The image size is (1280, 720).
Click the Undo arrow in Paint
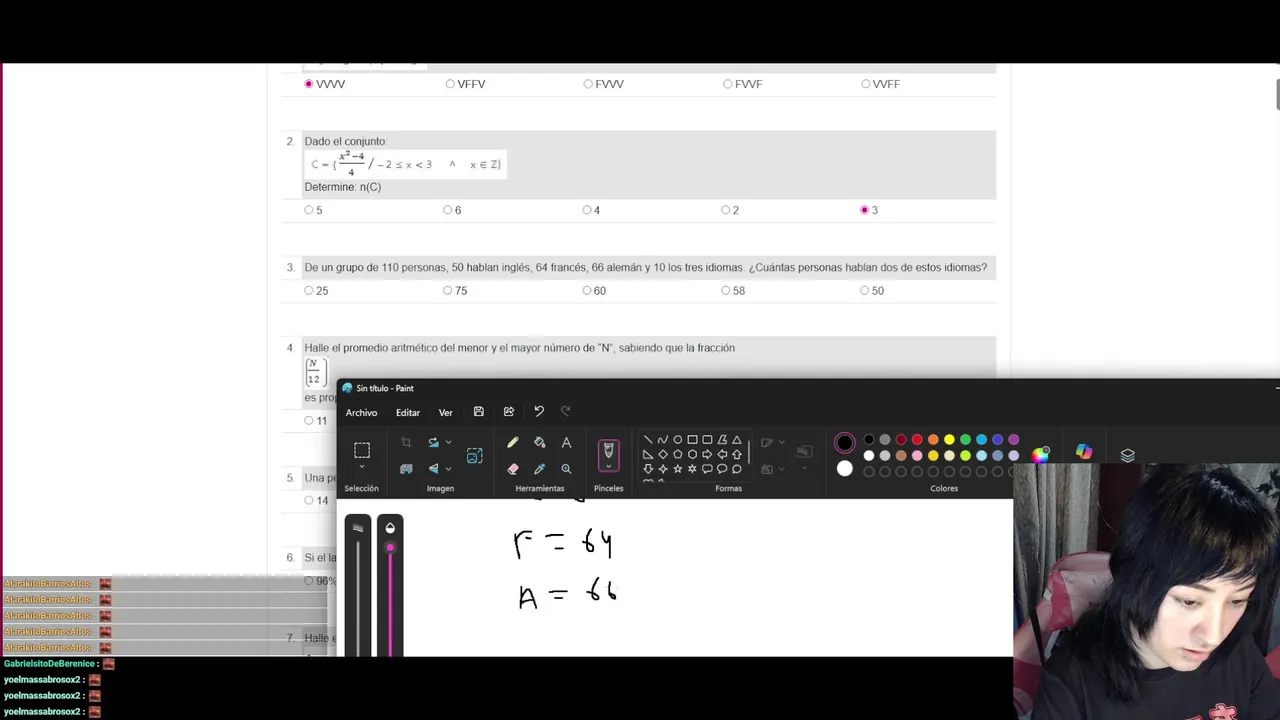click(539, 411)
